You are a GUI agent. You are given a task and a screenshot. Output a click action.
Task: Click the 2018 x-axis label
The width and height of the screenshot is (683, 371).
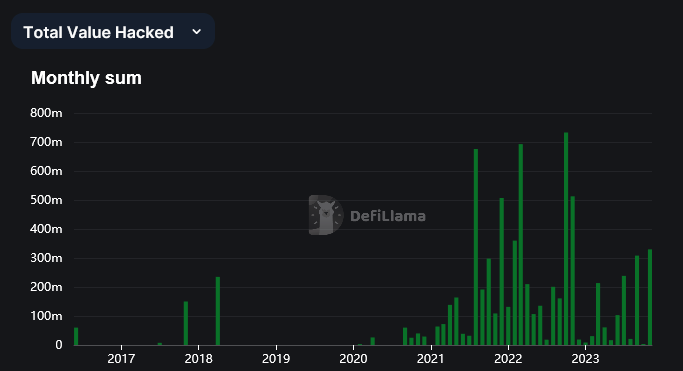198,358
